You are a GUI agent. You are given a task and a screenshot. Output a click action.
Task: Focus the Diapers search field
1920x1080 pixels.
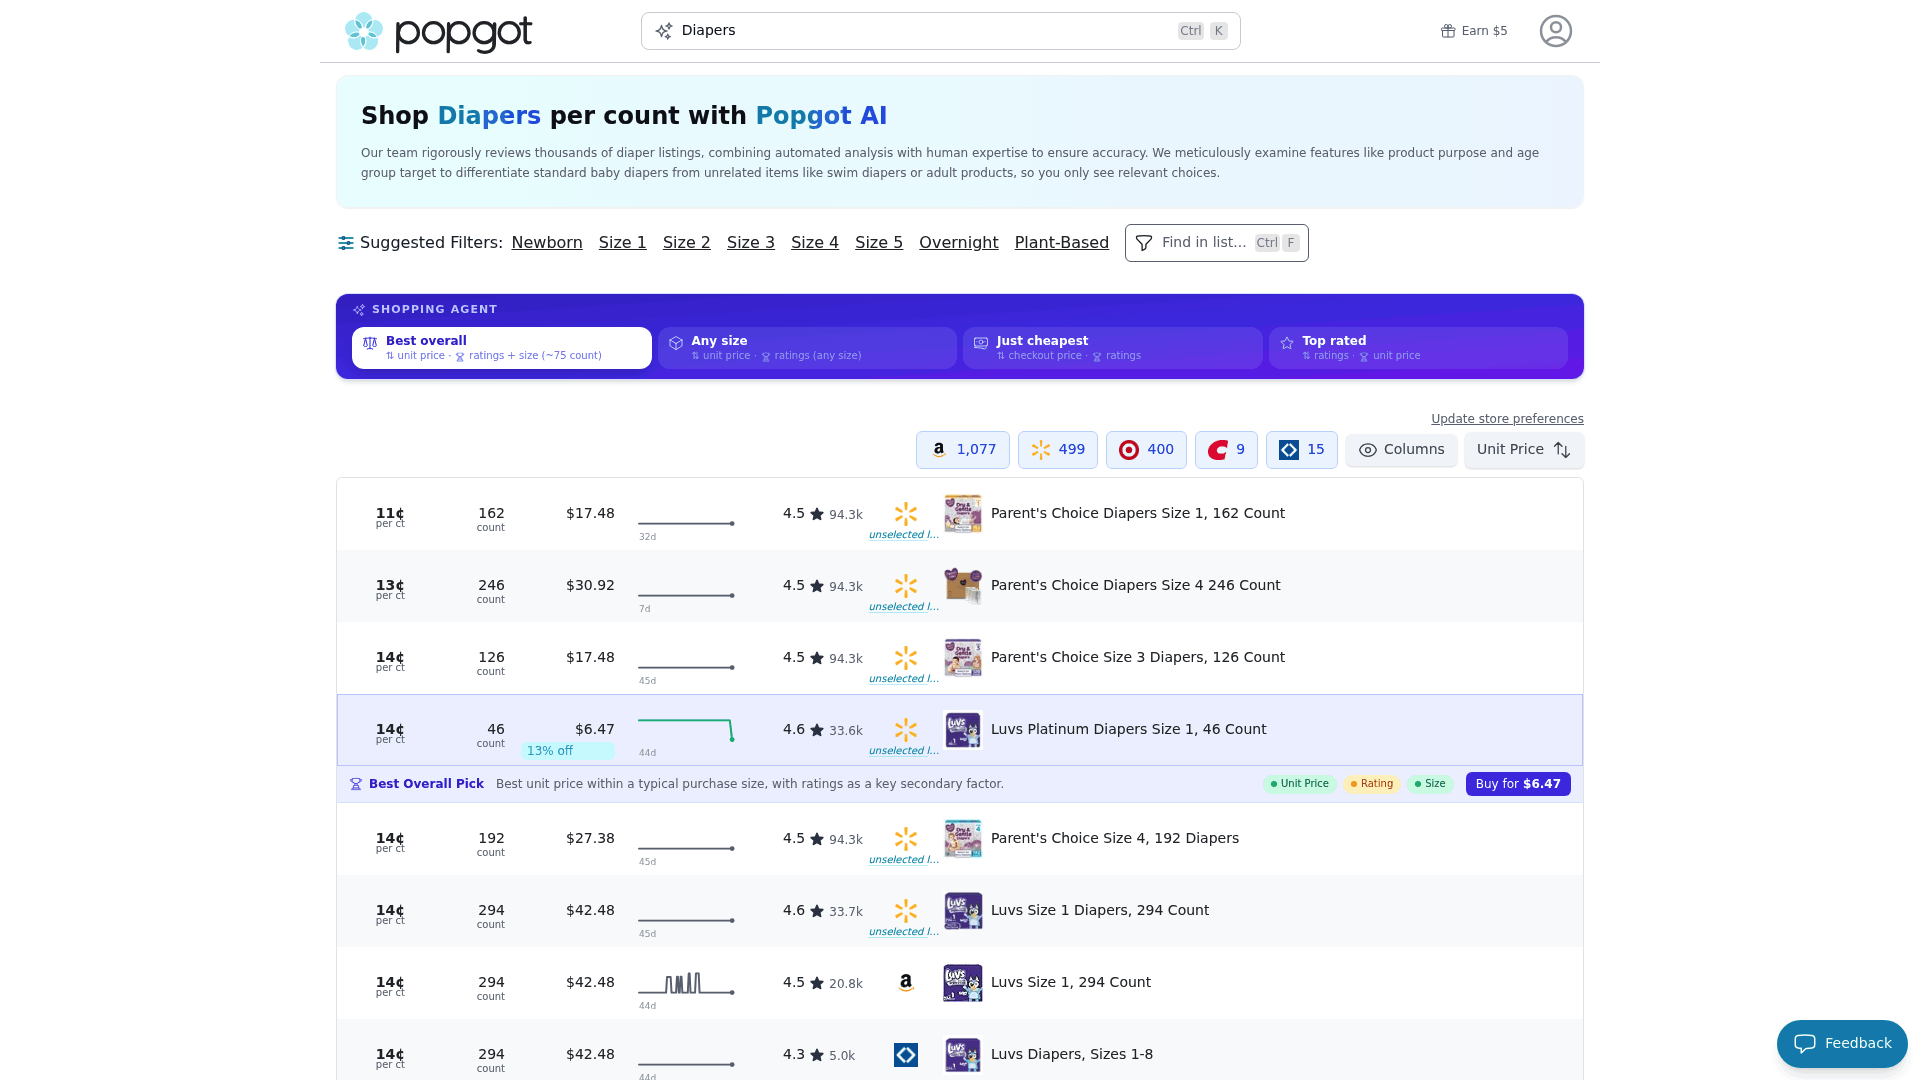pos(941,31)
